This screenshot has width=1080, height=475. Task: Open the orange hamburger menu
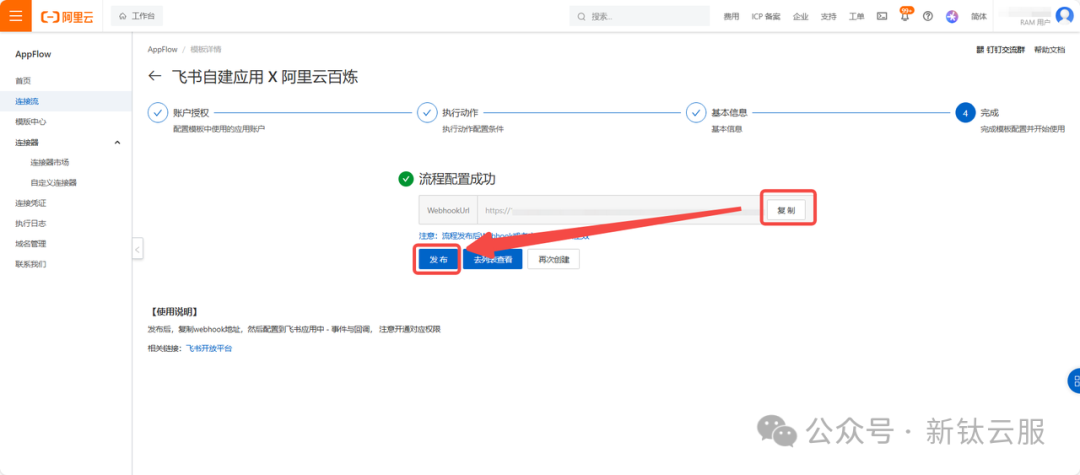tap(15, 16)
